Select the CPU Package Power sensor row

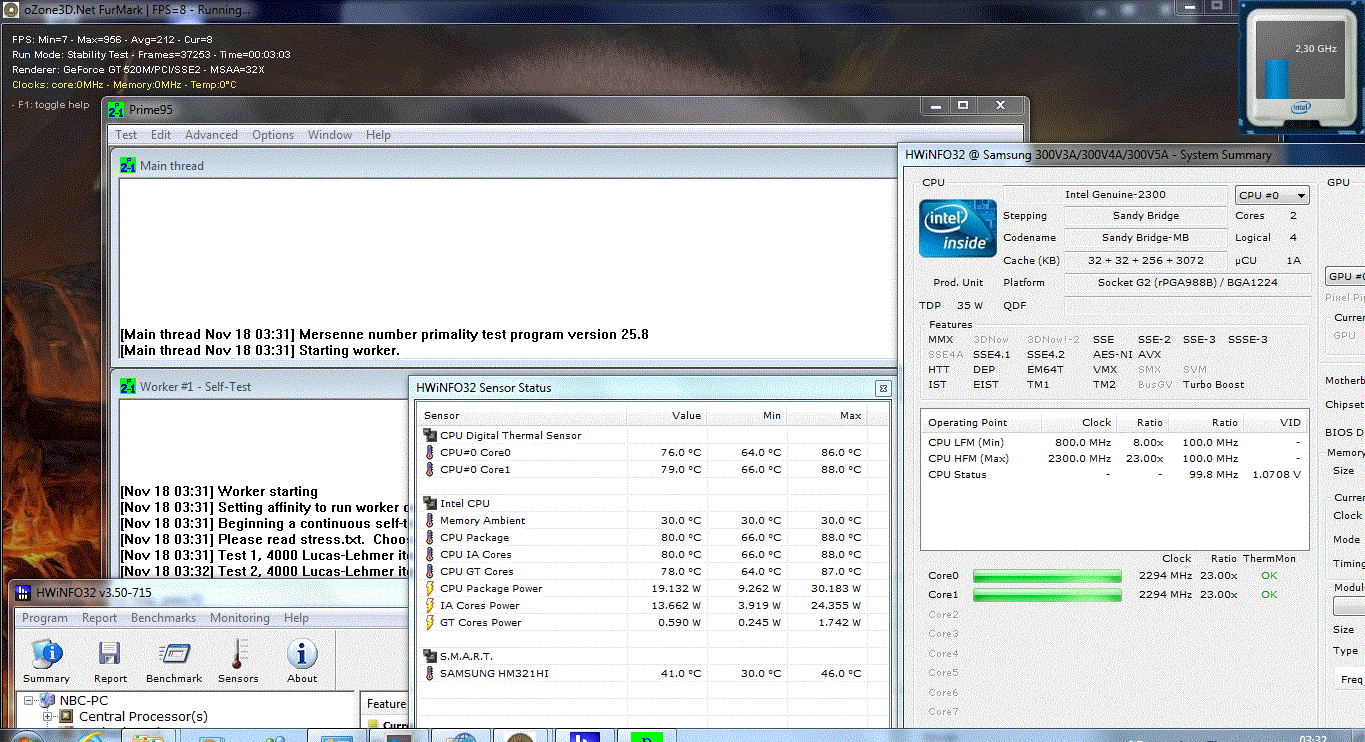pyautogui.click(x=491, y=588)
